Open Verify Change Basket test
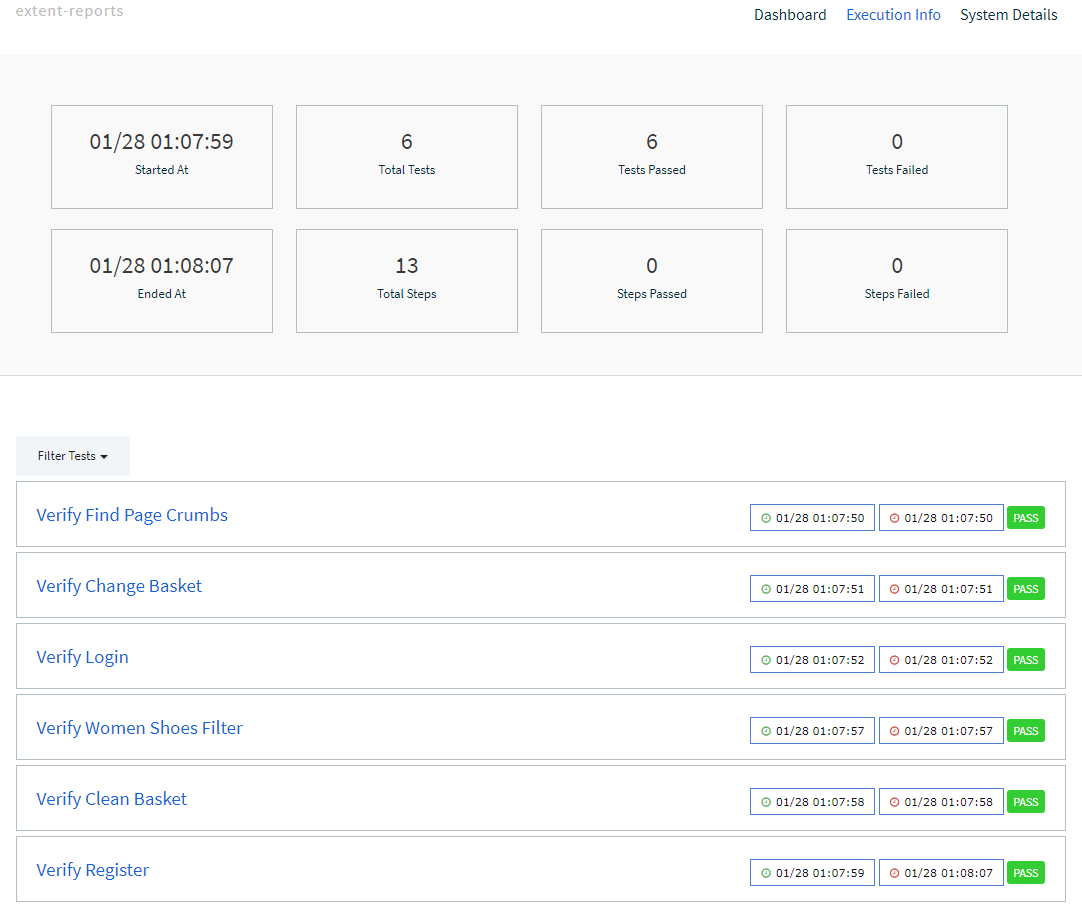 [x=119, y=586]
